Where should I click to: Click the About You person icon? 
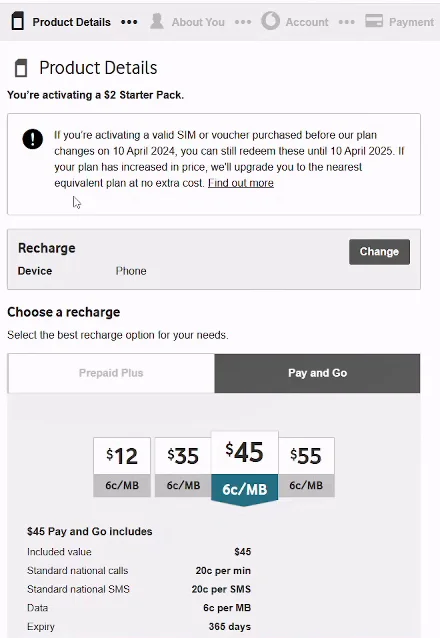coord(157,21)
